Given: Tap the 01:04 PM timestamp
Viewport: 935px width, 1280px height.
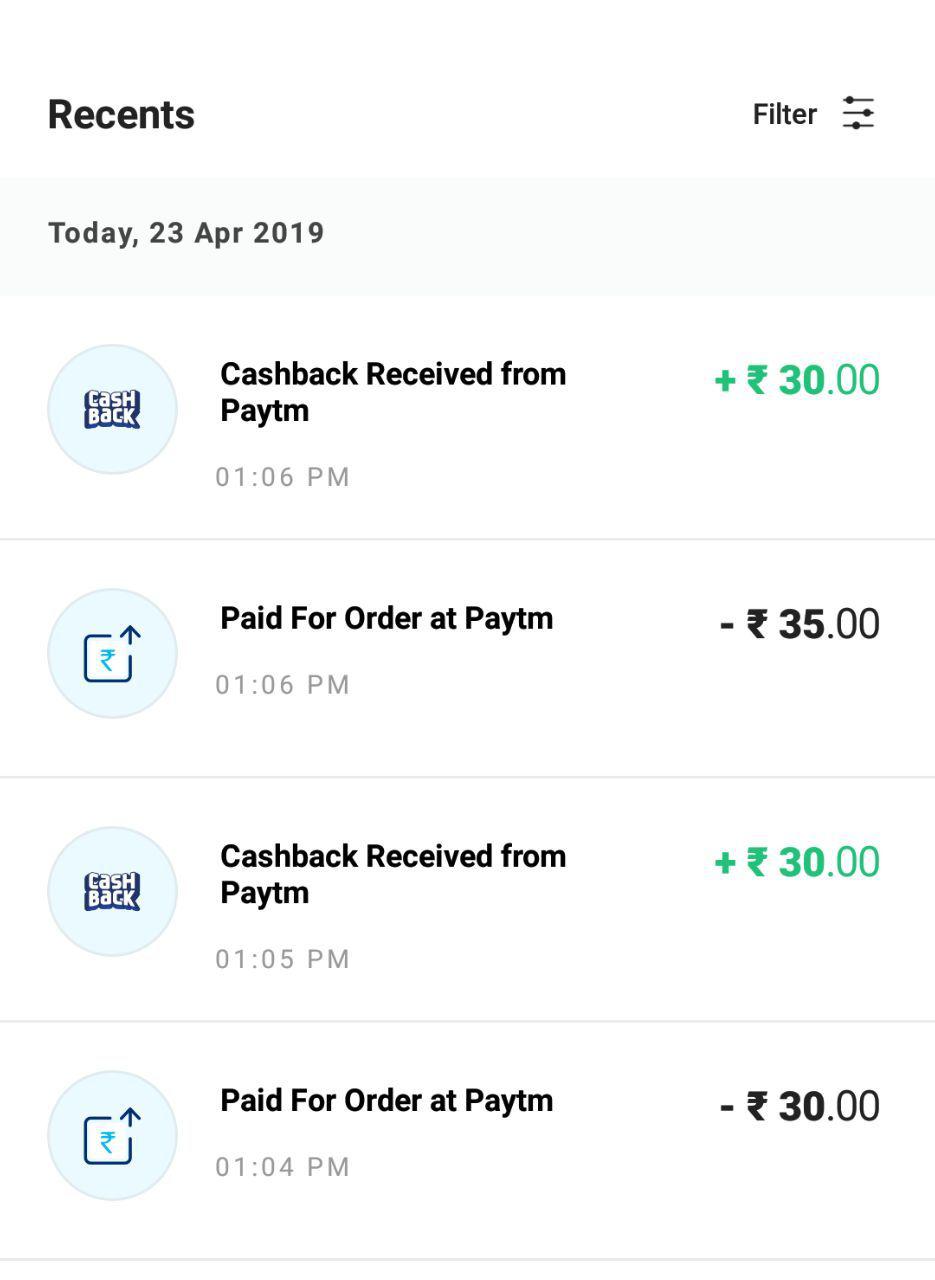Looking at the screenshot, I should (x=283, y=1167).
